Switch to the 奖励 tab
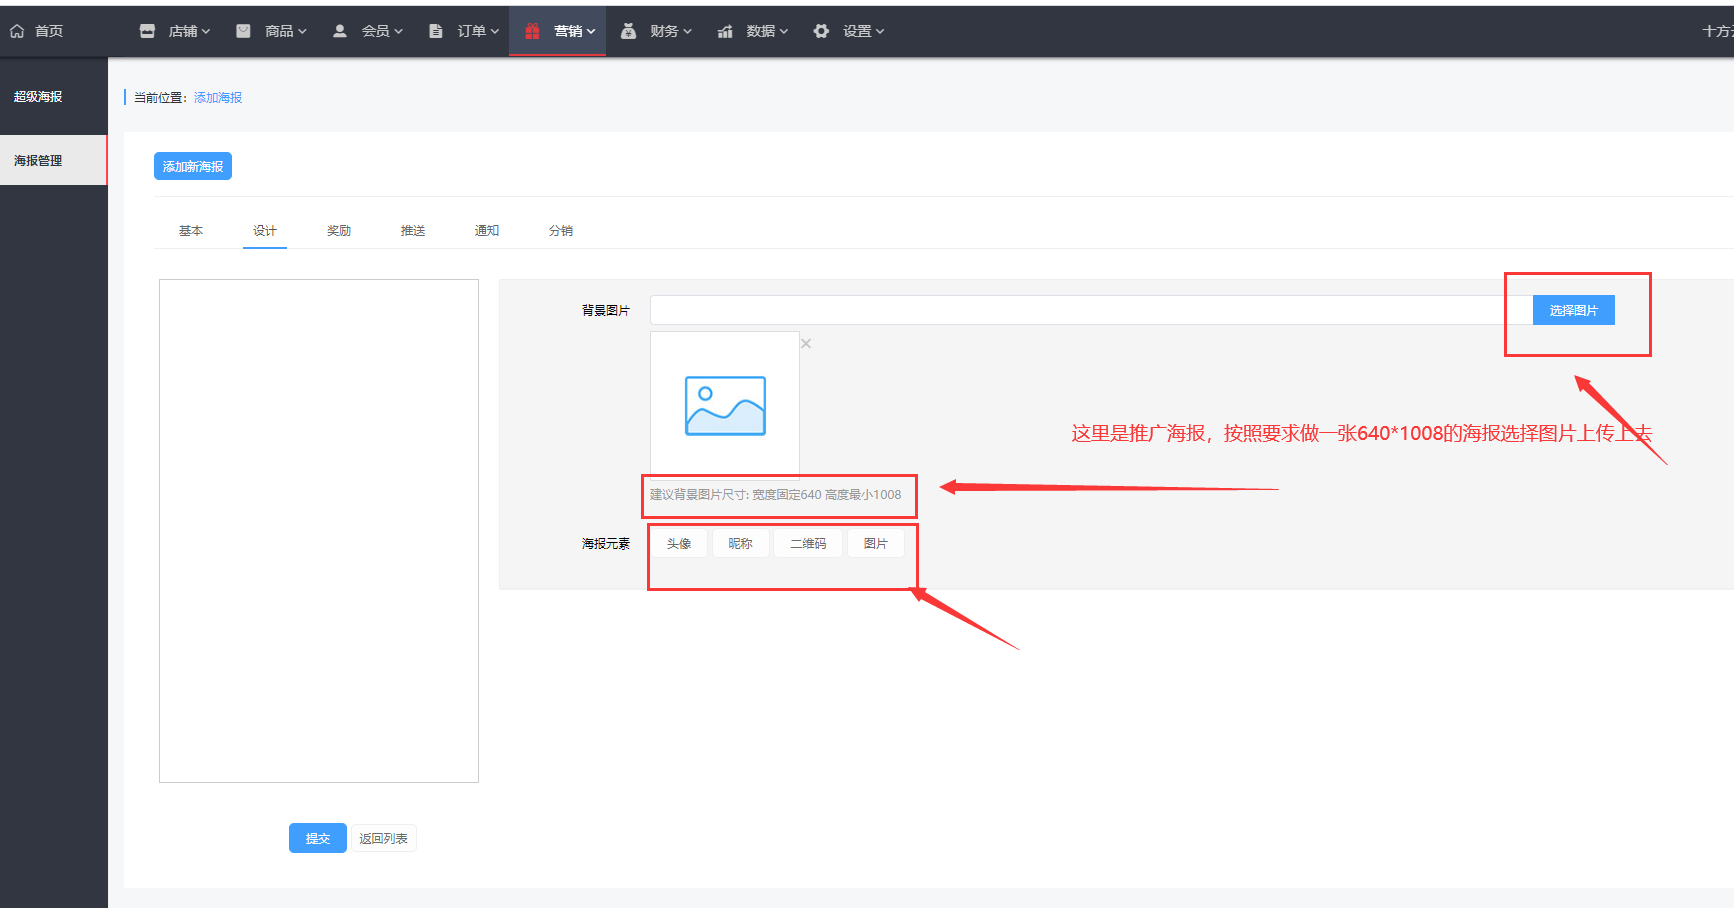This screenshot has width=1734, height=908. (339, 231)
